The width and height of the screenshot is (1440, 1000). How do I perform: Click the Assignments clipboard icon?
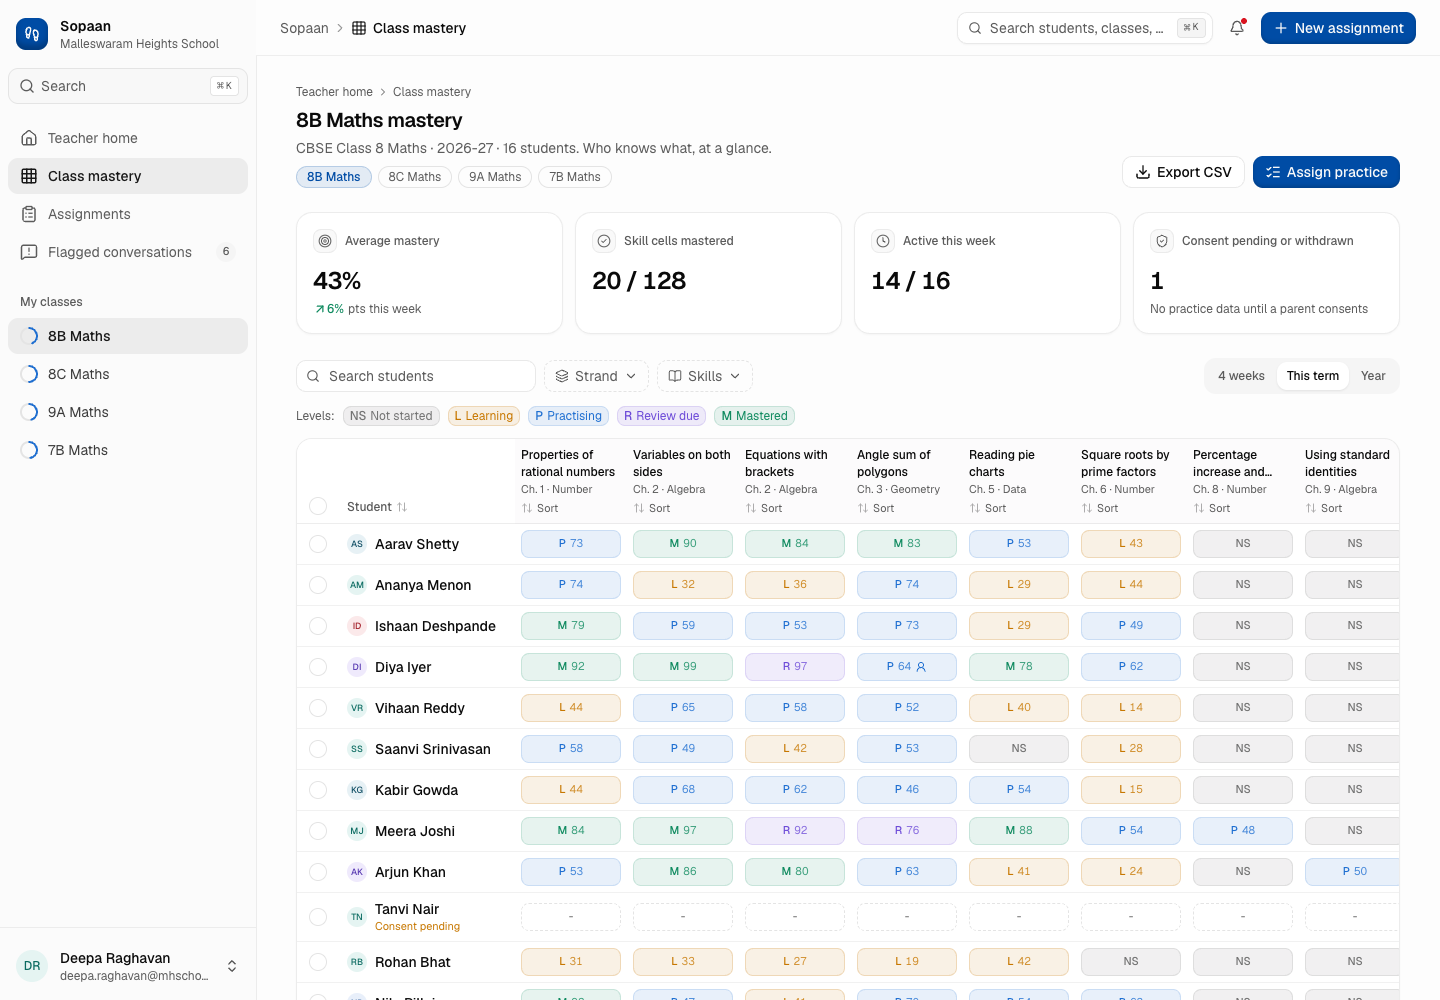[x=29, y=214]
